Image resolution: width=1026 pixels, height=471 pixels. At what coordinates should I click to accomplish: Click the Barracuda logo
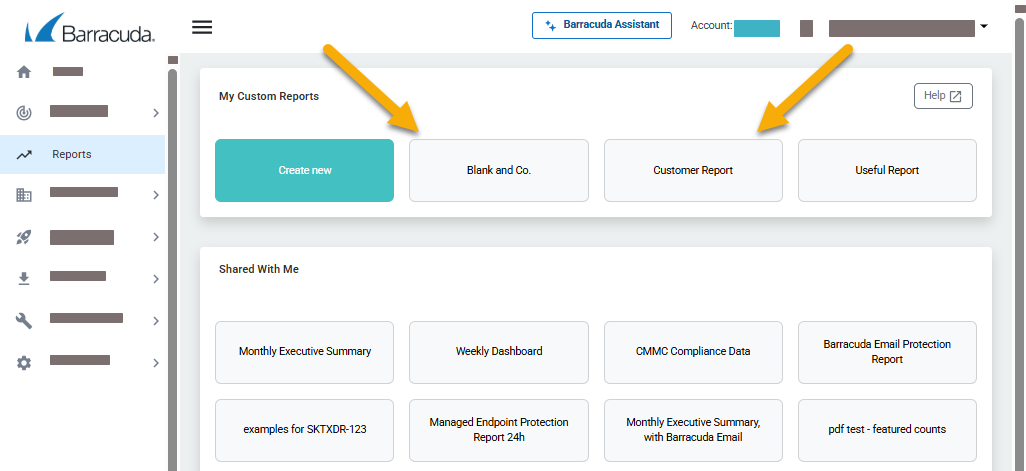tap(90, 27)
